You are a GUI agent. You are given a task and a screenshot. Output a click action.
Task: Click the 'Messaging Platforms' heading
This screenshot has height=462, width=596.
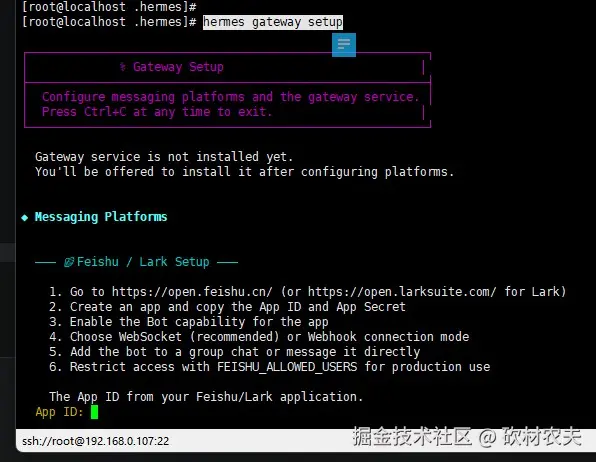pyautogui.click(x=101, y=217)
